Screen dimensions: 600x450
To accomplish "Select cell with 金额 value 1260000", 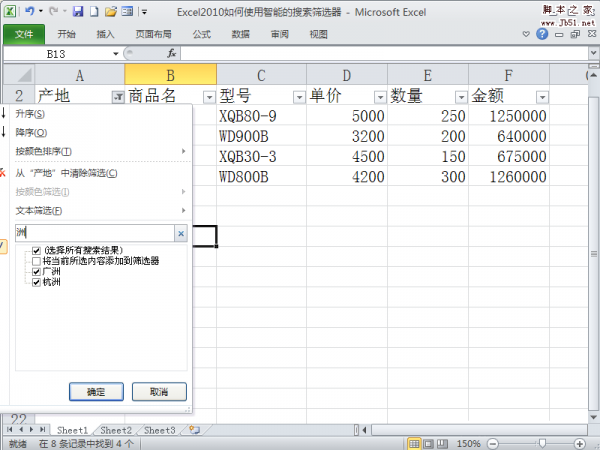I will pos(509,177).
